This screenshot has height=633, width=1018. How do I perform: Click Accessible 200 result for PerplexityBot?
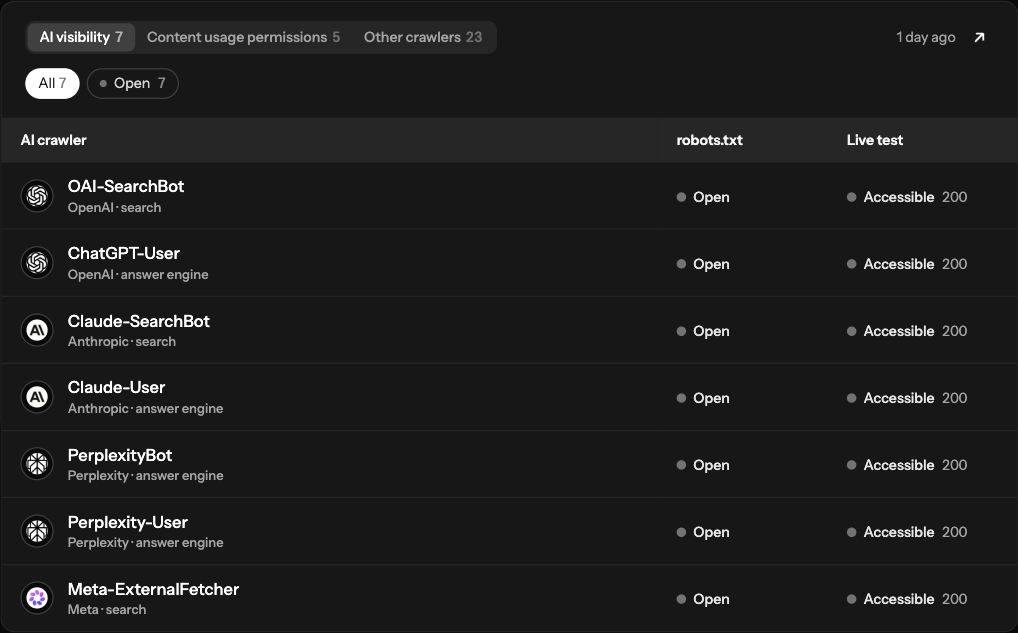(x=907, y=465)
